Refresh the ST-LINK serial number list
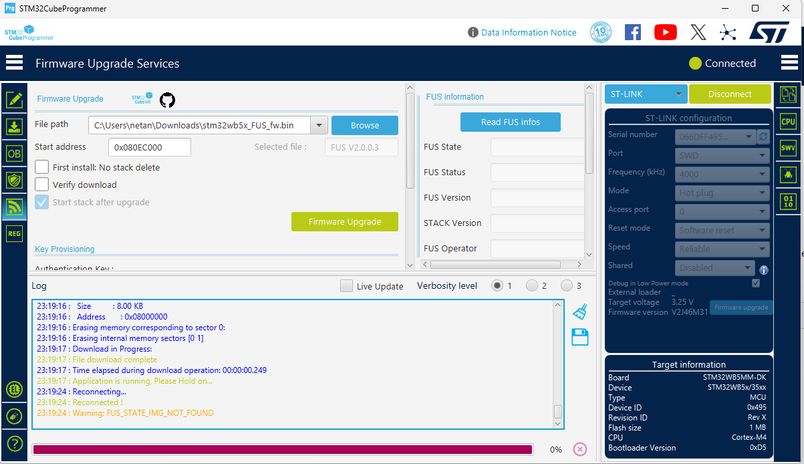804x464 pixels. click(x=763, y=136)
